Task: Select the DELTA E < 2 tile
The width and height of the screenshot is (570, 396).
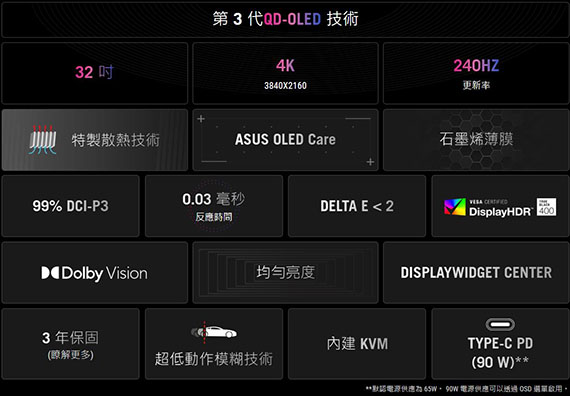Action: tap(357, 206)
